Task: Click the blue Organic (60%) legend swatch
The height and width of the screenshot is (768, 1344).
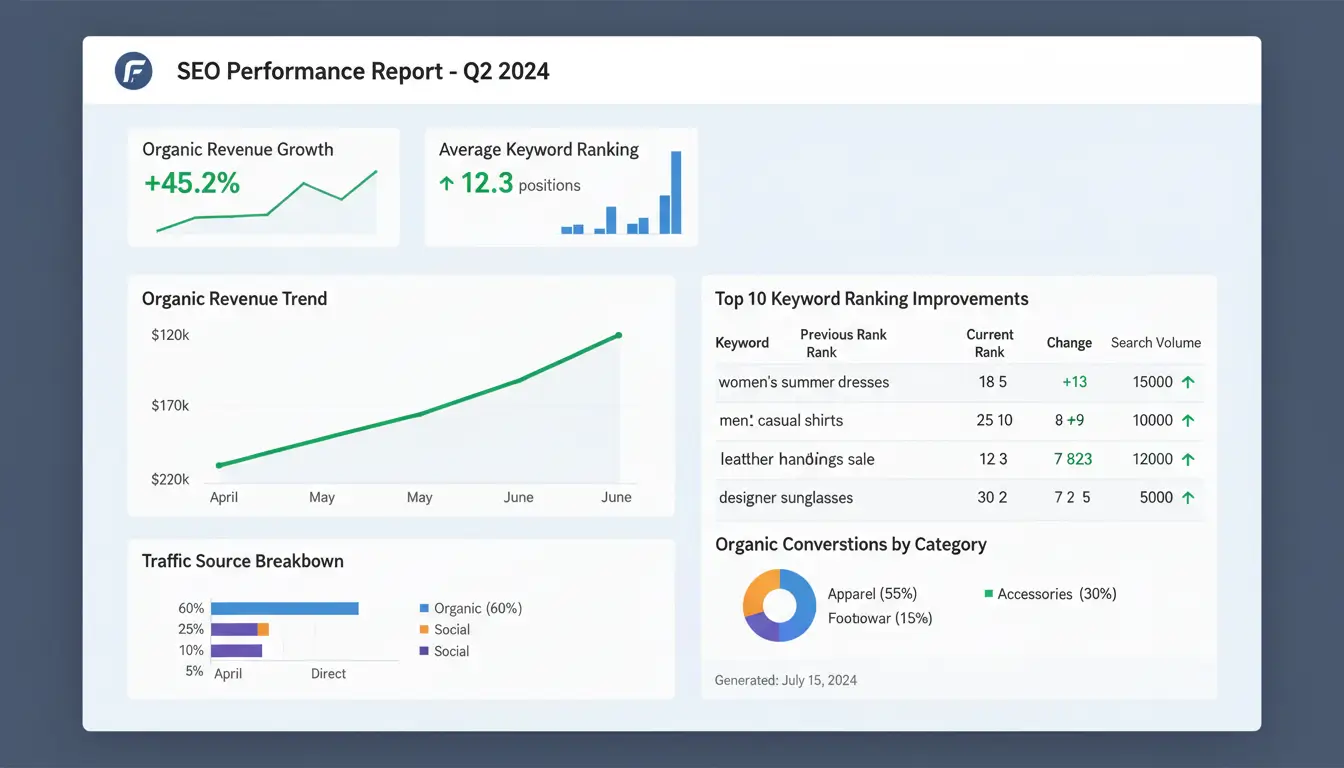Action: click(x=424, y=608)
